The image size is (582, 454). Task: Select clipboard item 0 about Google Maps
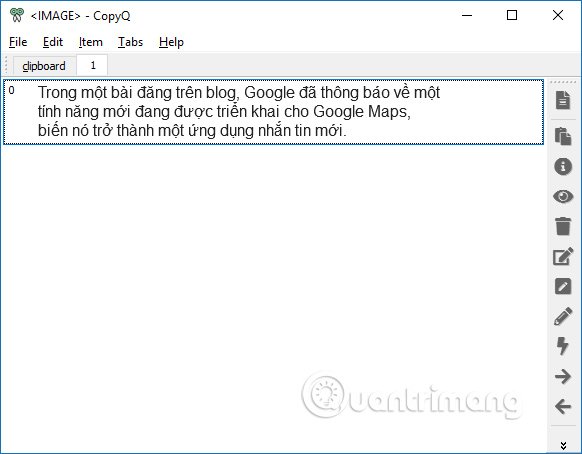tap(273, 112)
